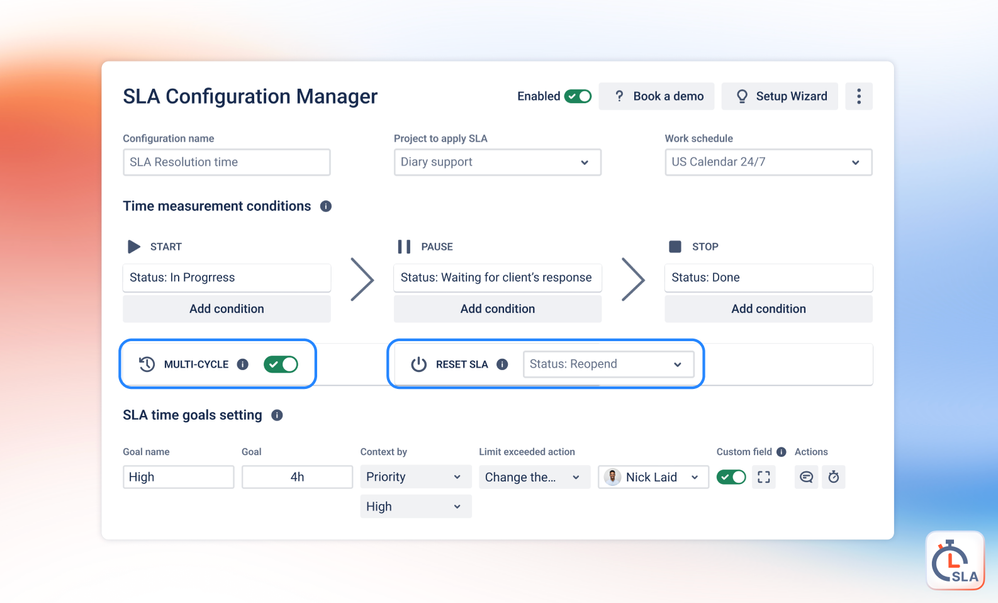The width and height of the screenshot is (998, 603).
Task: Click the START play icon
Action: pos(134,246)
